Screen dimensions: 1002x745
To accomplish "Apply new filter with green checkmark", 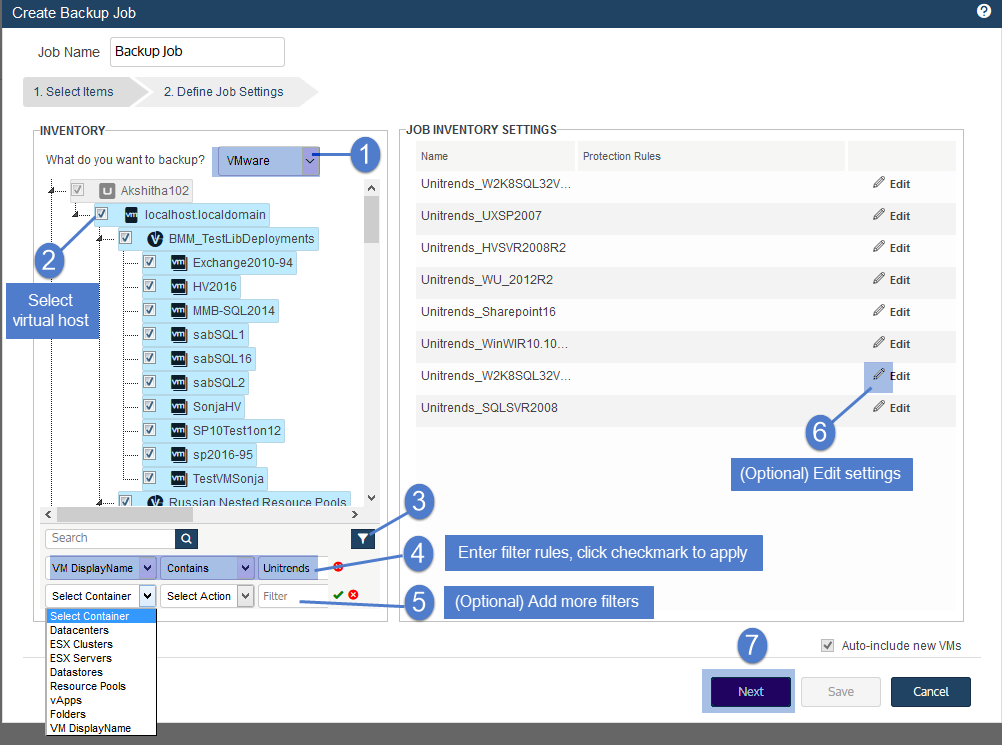I will [x=338, y=595].
